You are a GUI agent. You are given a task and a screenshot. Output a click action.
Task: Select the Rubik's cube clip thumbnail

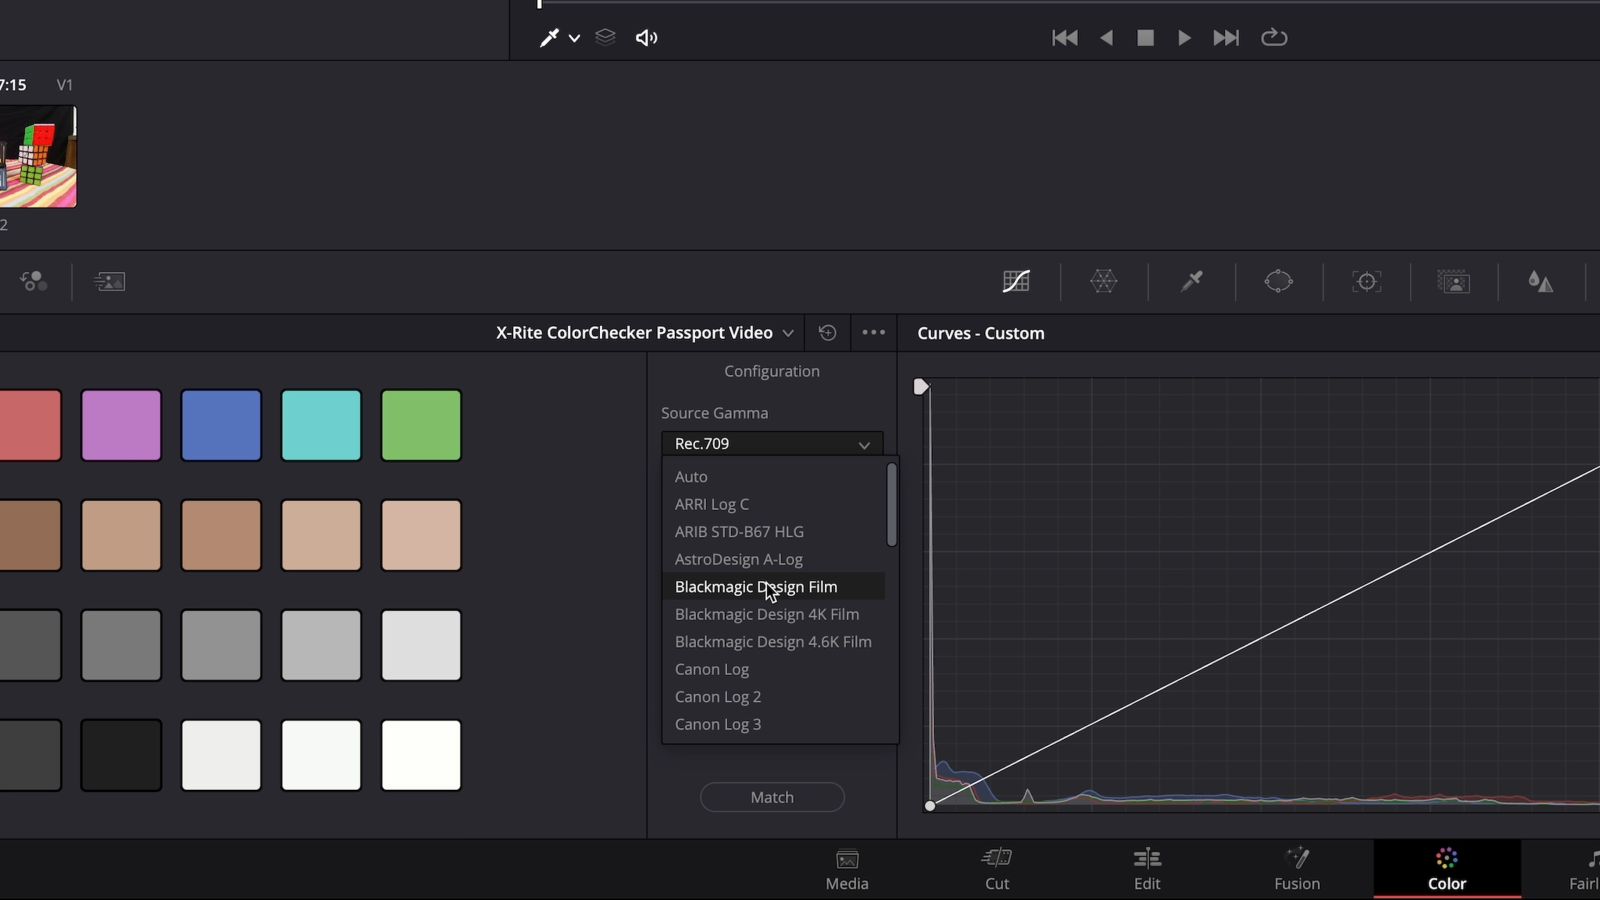[x=38, y=157]
